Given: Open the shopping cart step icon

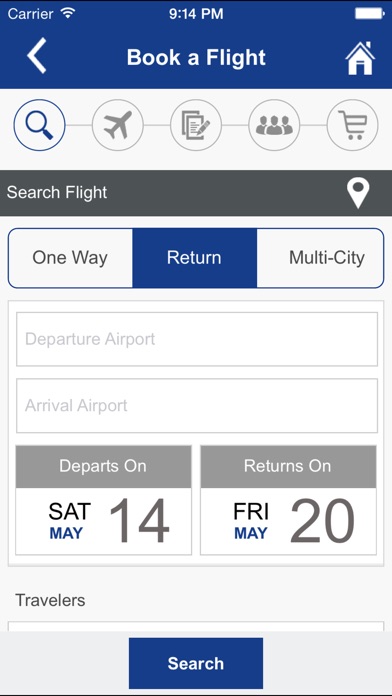Looking at the screenshot, I should tap(352, 125).
